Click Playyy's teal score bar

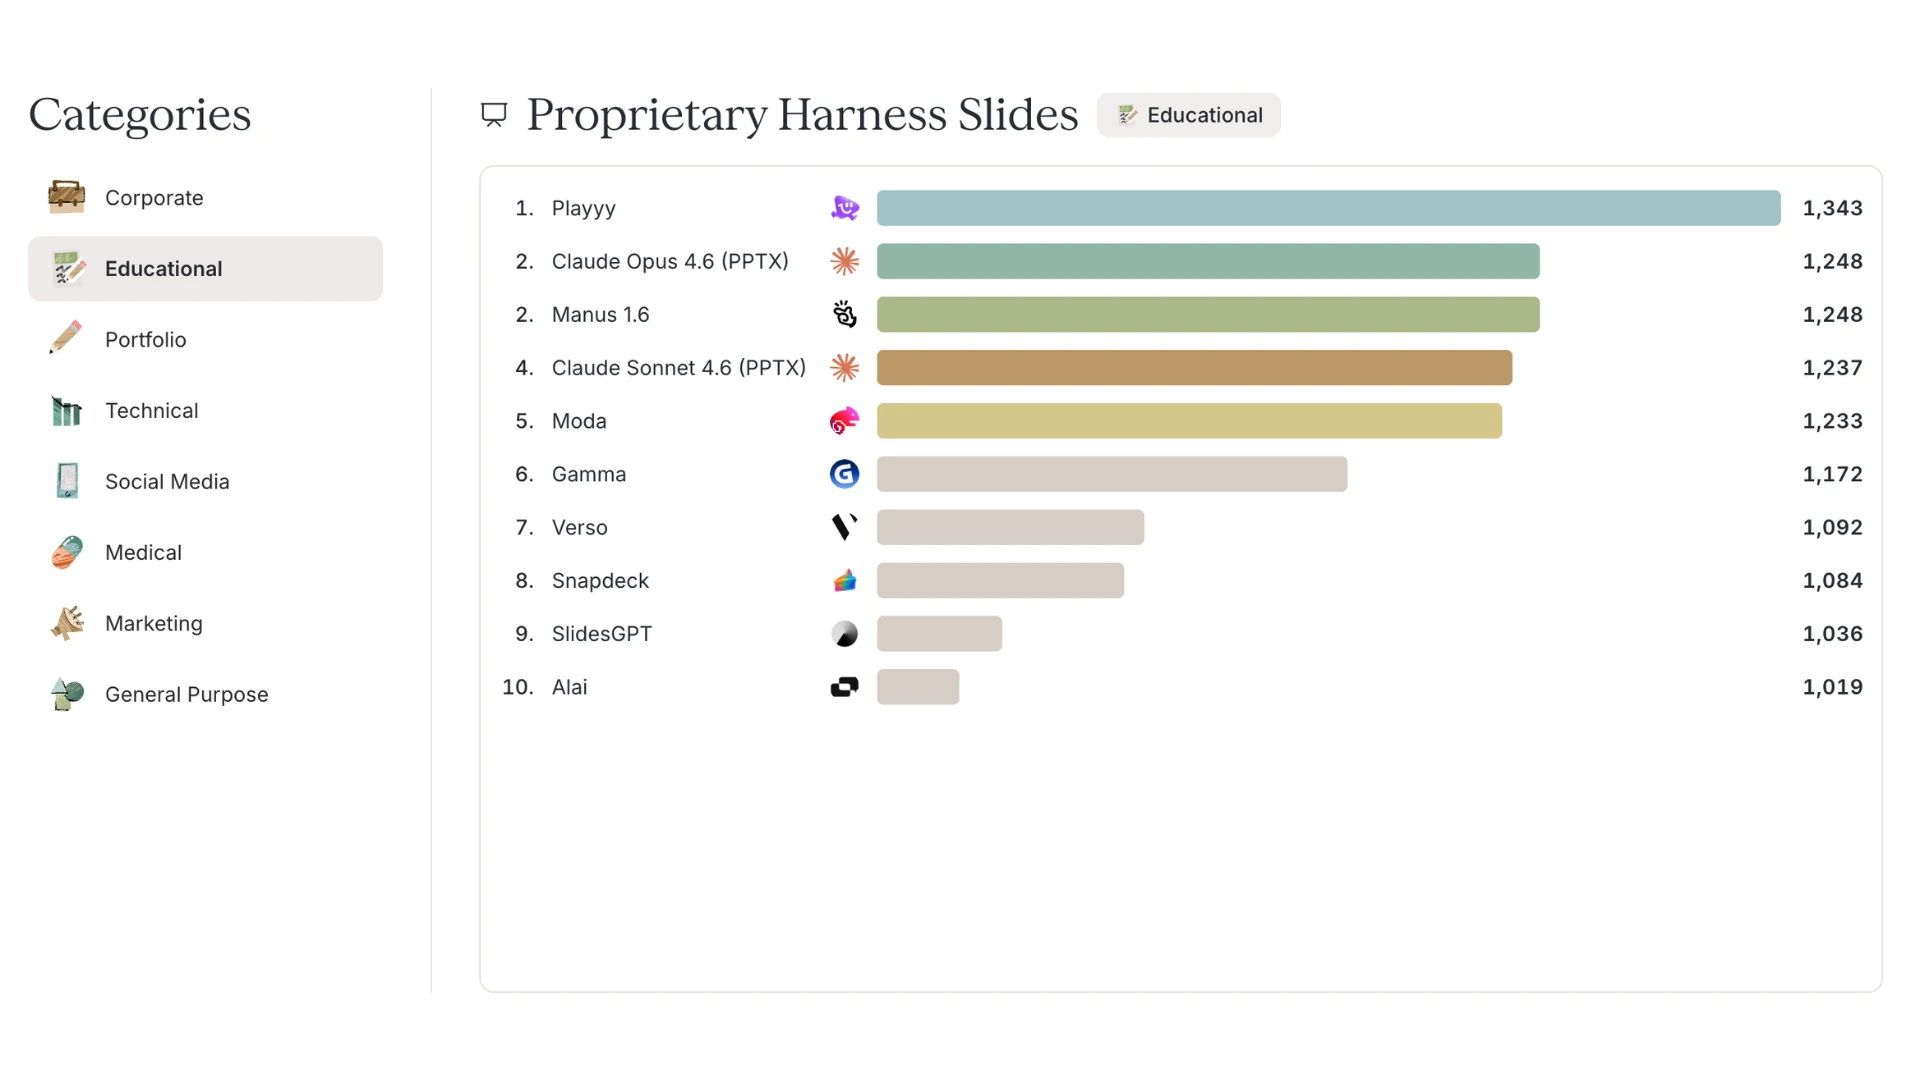(1328, 208)
